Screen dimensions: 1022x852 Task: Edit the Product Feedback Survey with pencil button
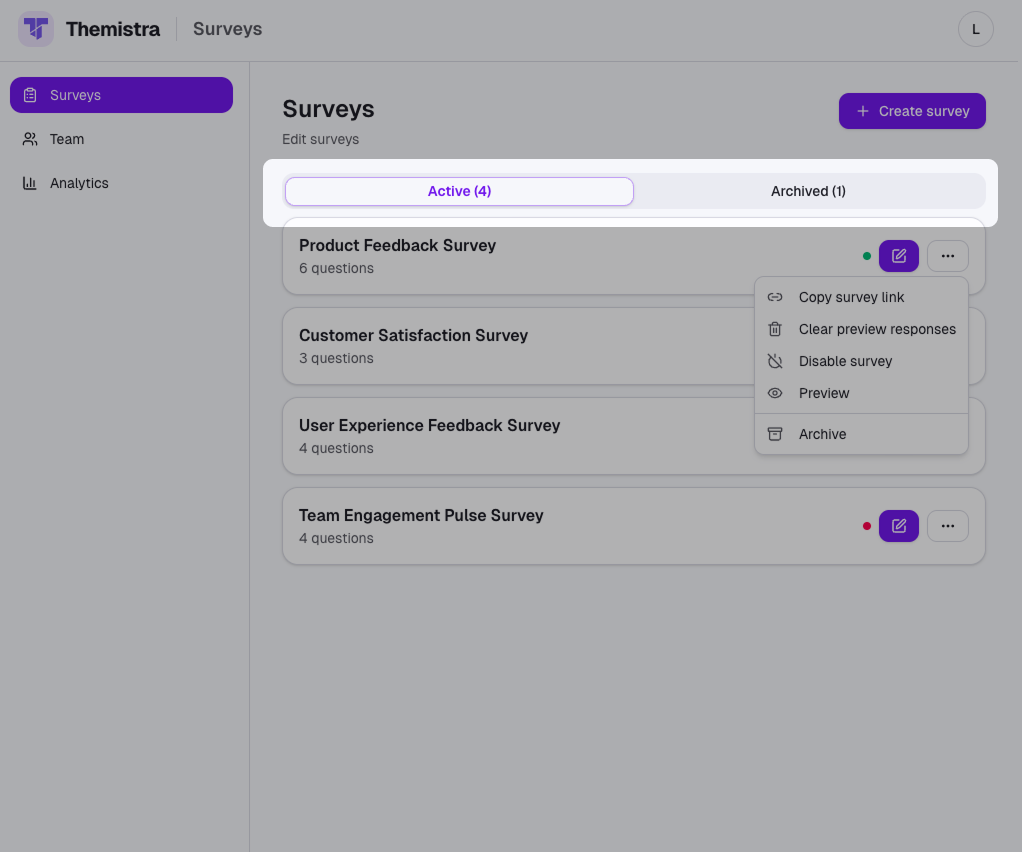pos(898,255)
